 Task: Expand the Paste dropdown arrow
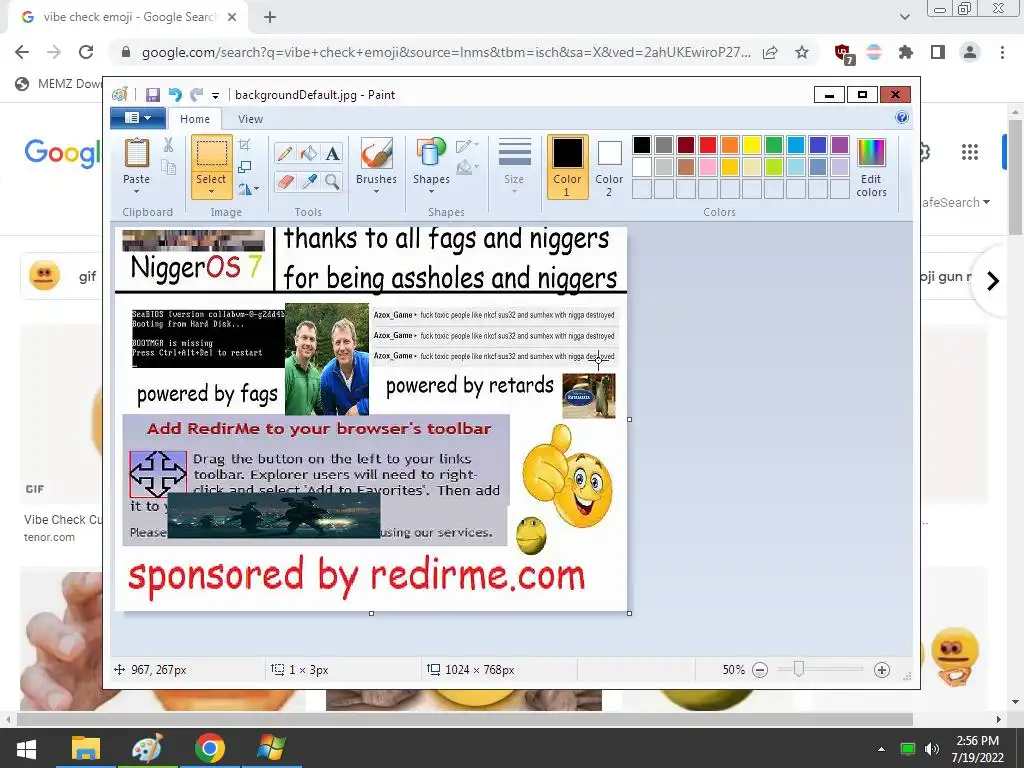click(136, 192)
